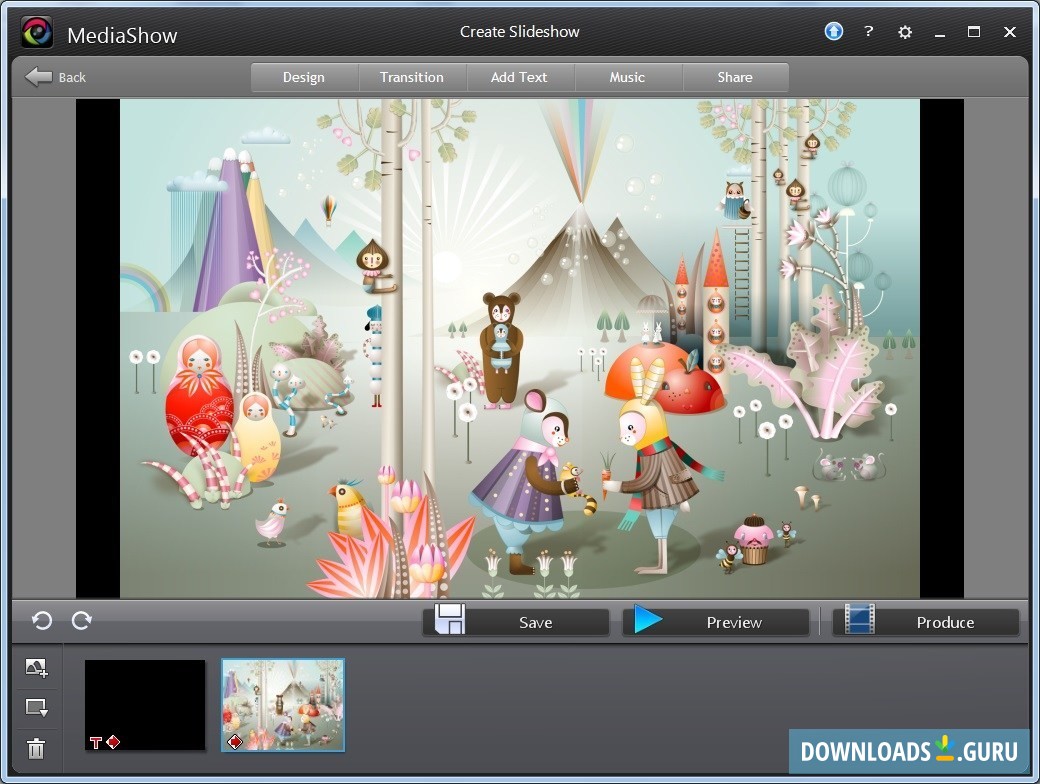The width and height of the screenshot is (1040, 784).
Task: Click the T text indicator on black slide
Action: point(97,743)
